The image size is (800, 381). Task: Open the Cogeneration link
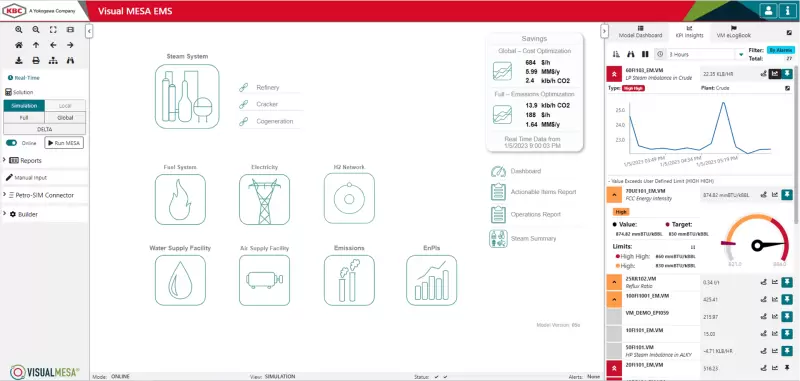coord(274,121)
